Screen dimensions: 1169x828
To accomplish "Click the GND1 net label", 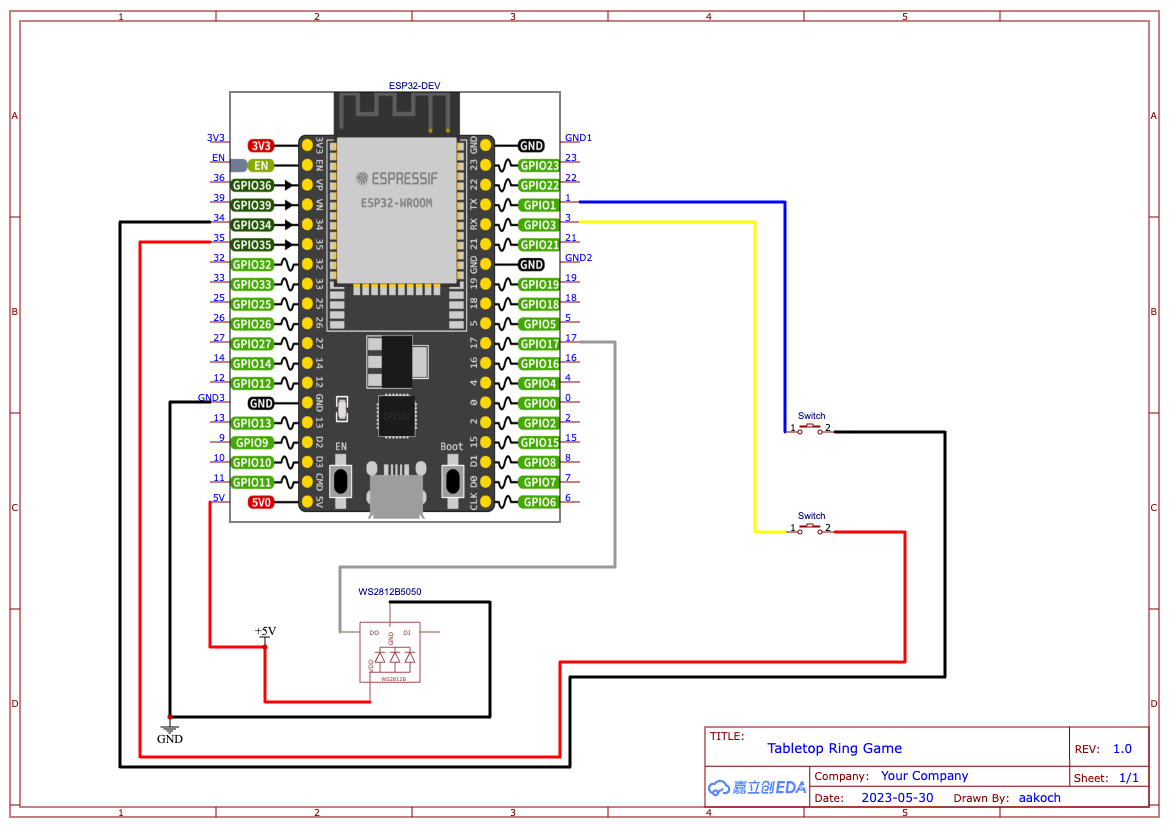I will 579,138.
